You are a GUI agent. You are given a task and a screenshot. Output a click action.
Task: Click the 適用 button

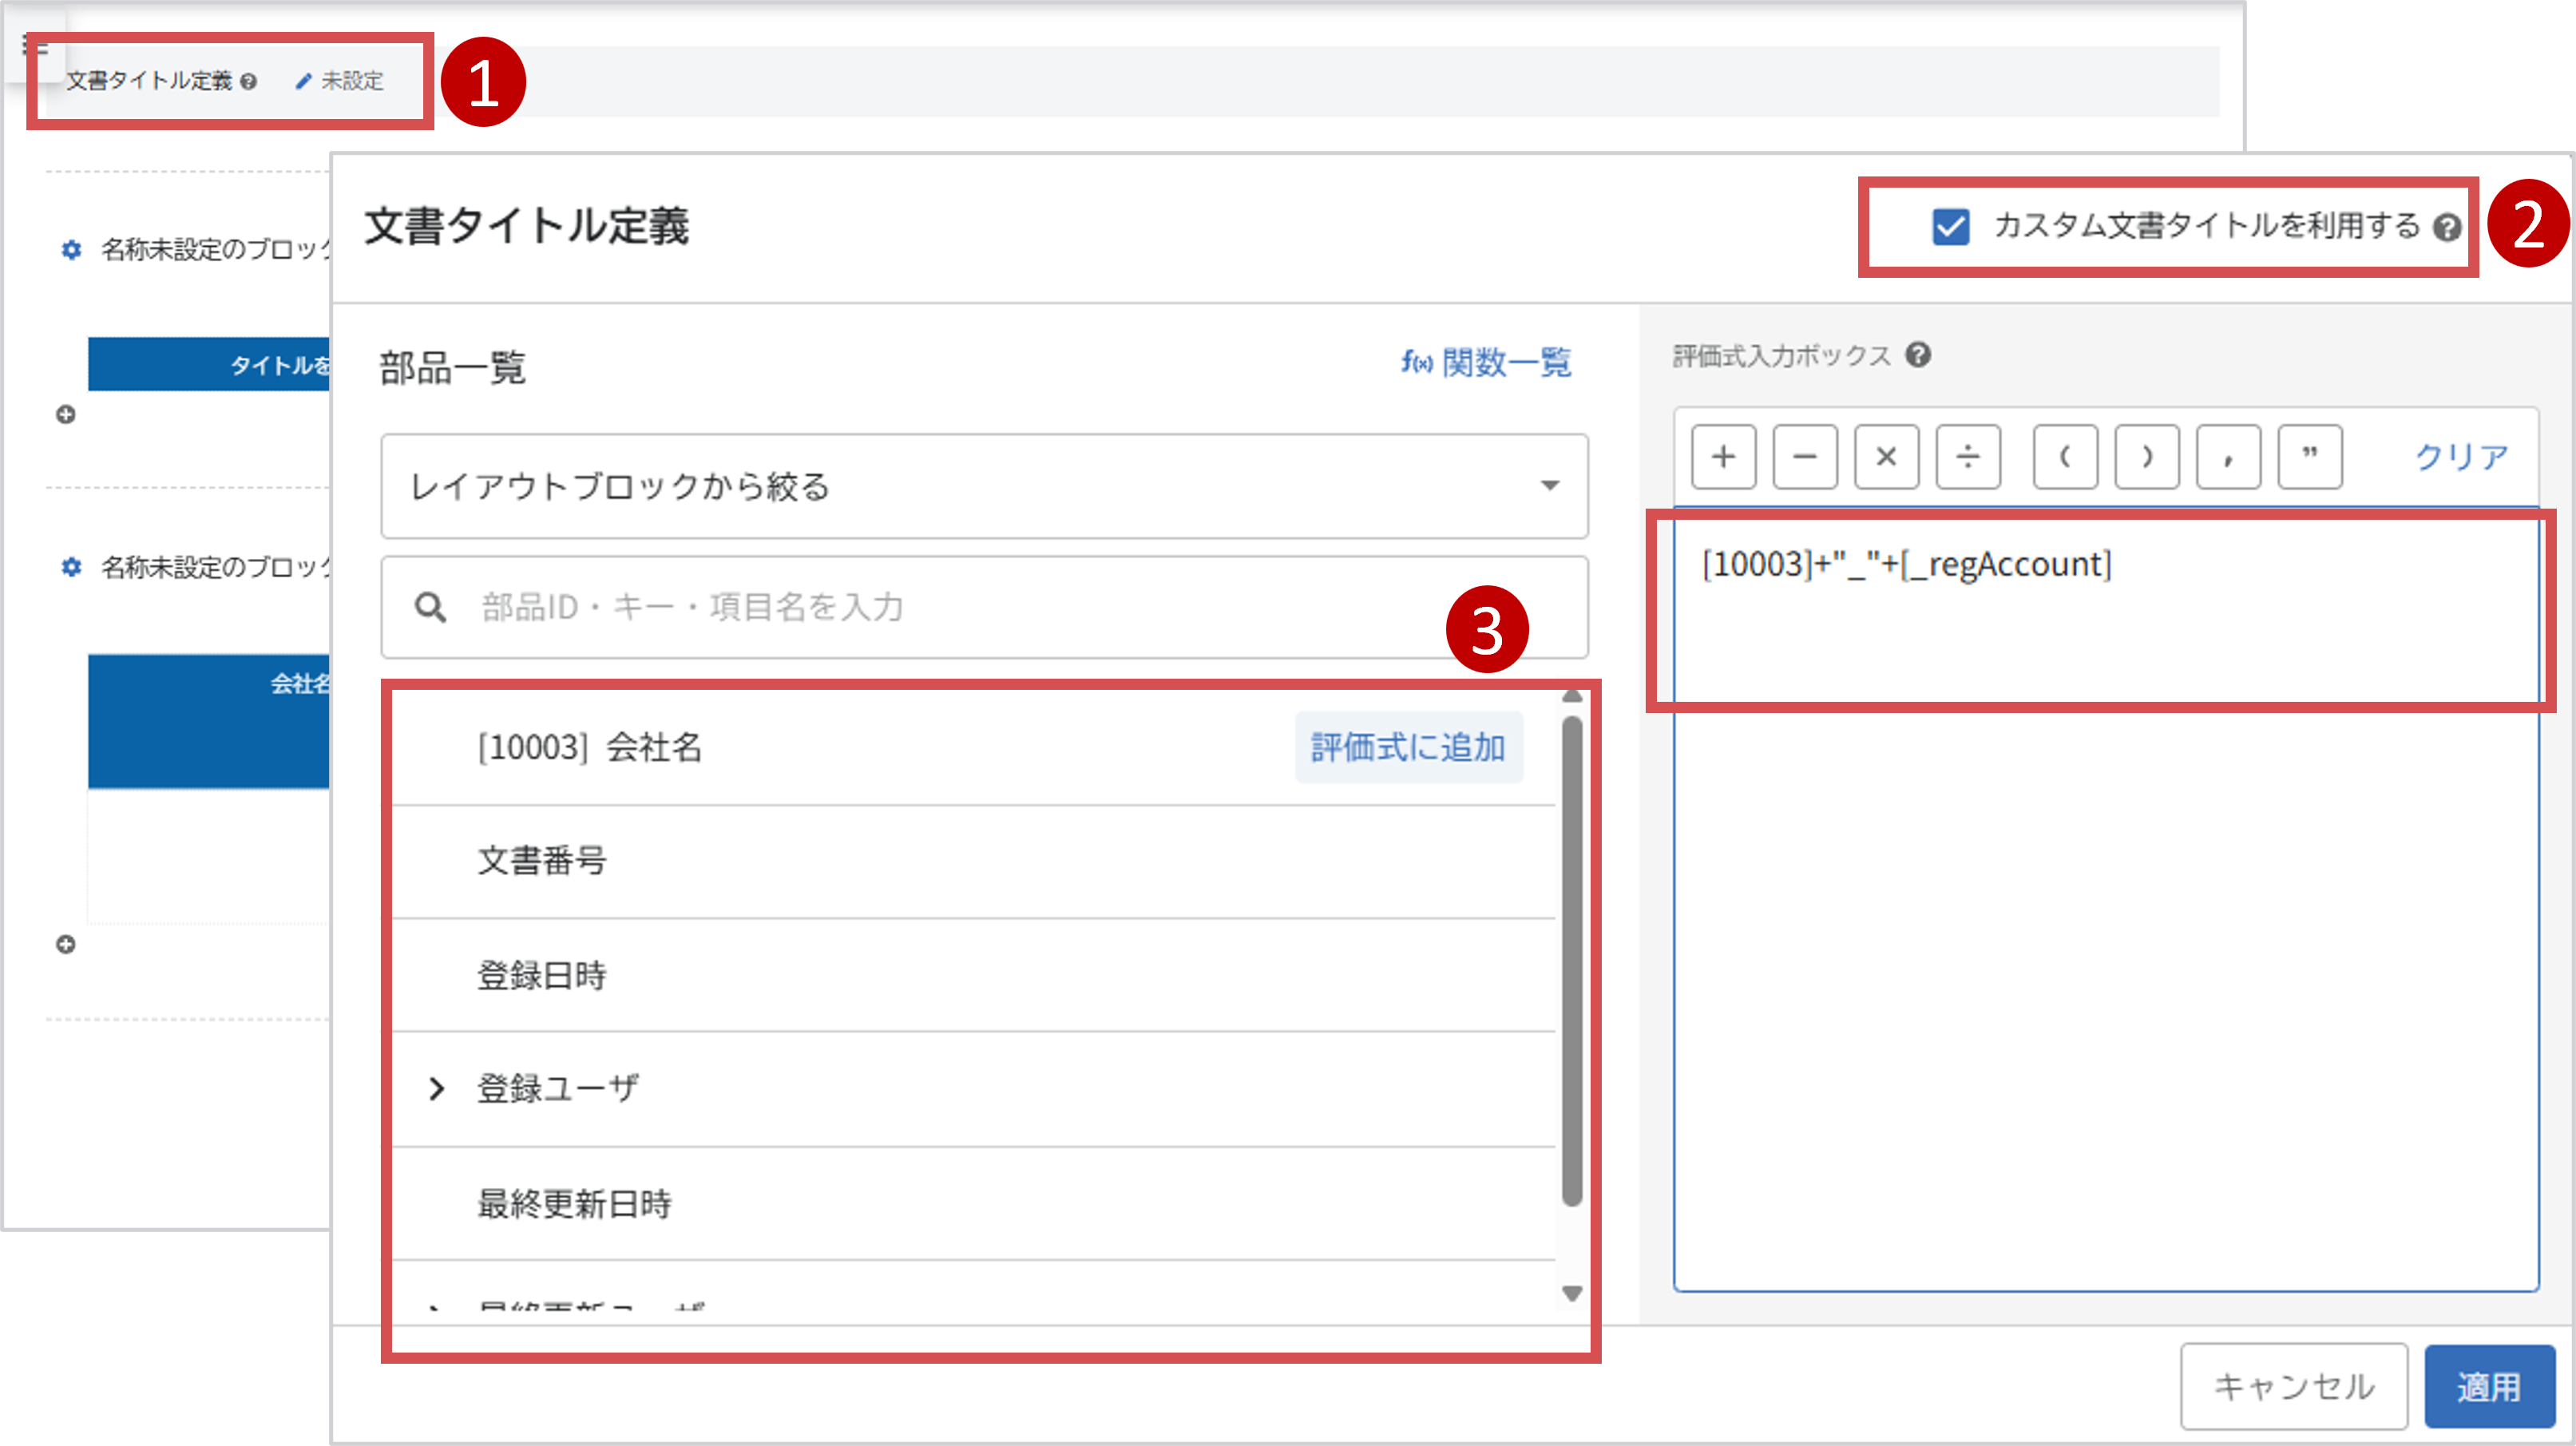[2489, 1386]
